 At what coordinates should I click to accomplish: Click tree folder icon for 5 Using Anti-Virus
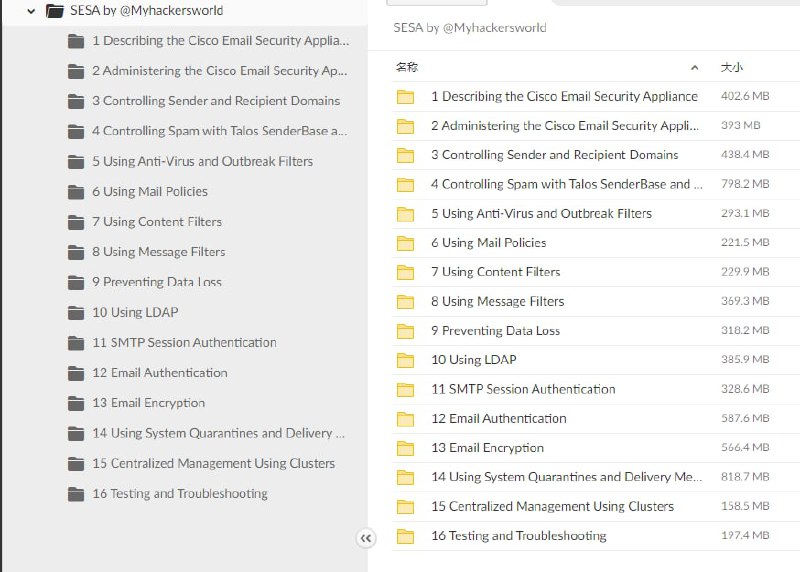click(x=76, y=161)
